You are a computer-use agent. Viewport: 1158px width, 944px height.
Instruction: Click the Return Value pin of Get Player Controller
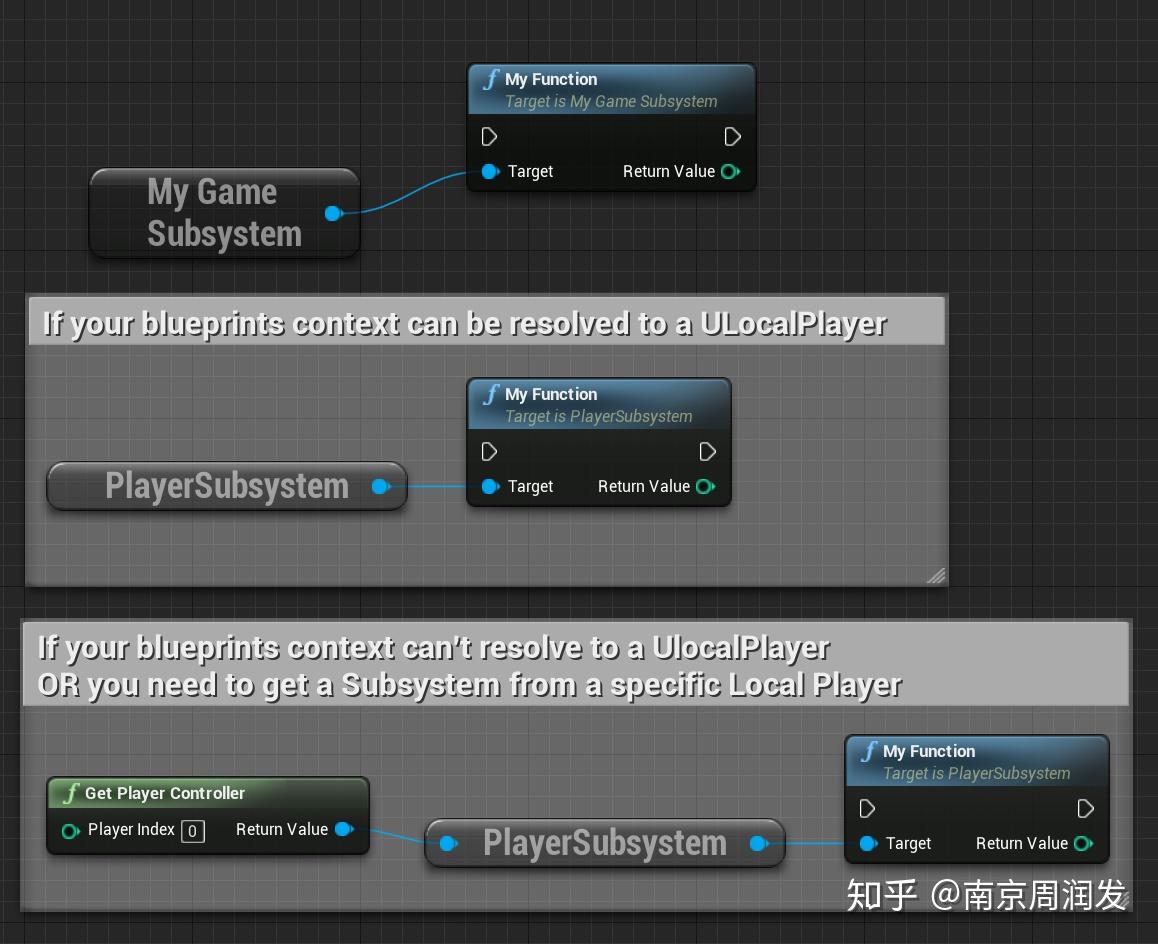click(345, 829)
